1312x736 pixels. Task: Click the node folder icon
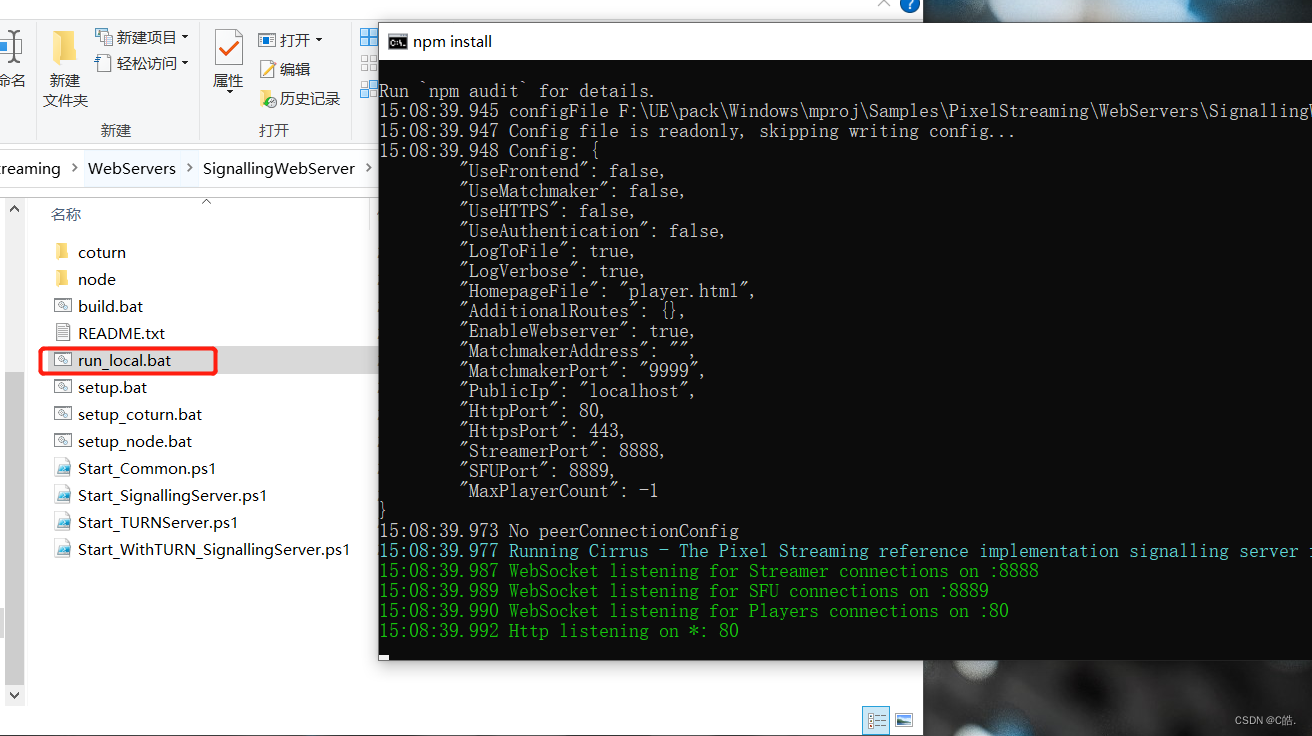click(62, 279)
